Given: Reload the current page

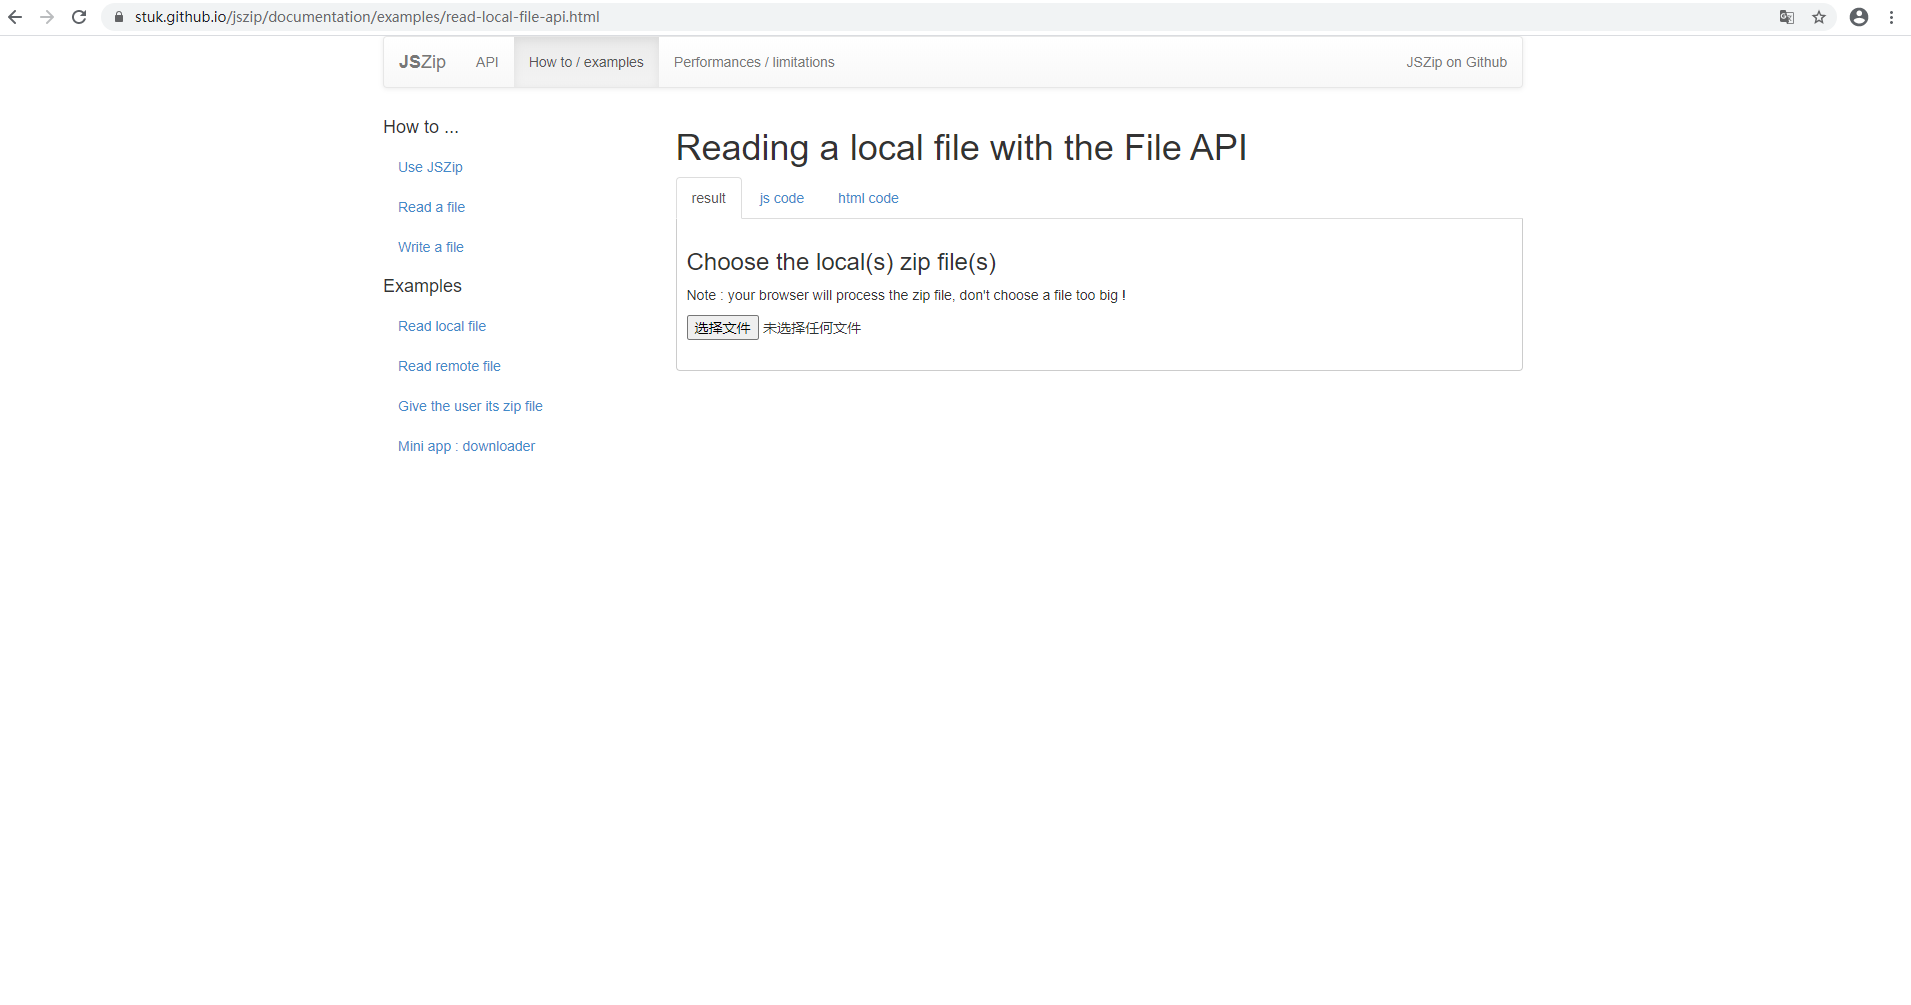Looking at the screenshot, I should [x=79, y=17].
